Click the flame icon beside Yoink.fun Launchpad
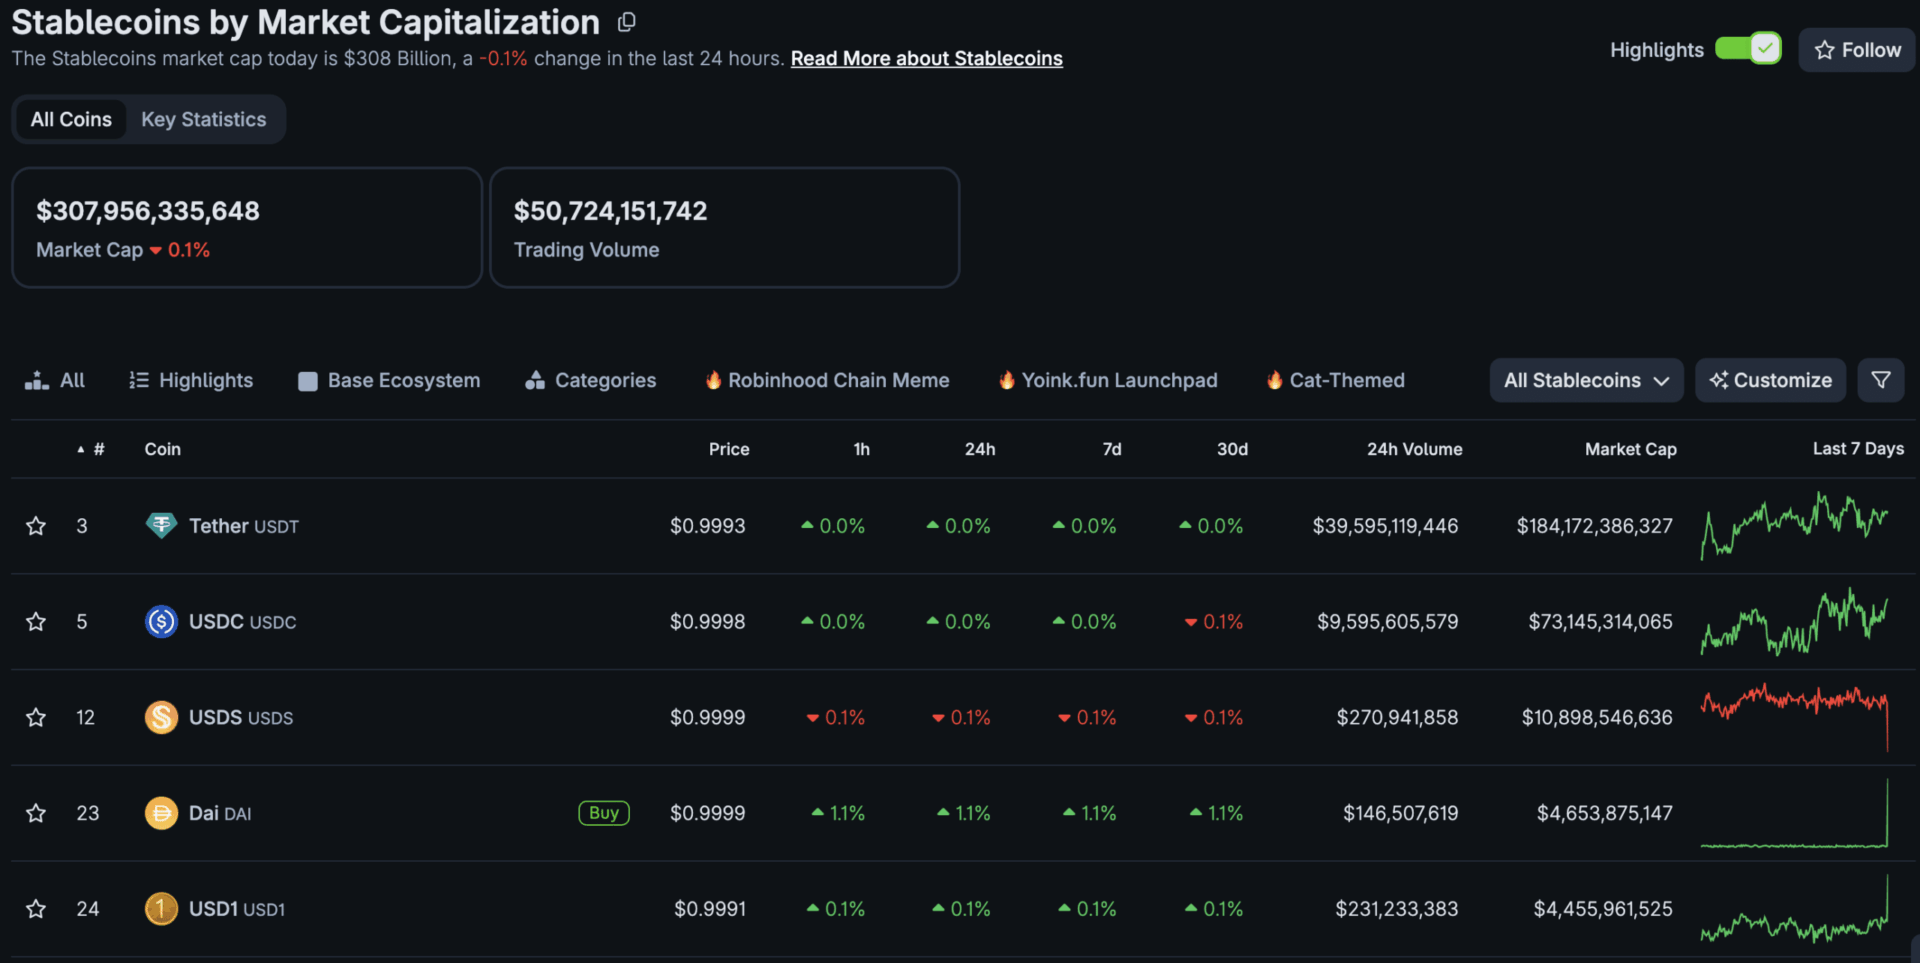The width and height of the screenshot is (1920, 963). point(1006,380)
